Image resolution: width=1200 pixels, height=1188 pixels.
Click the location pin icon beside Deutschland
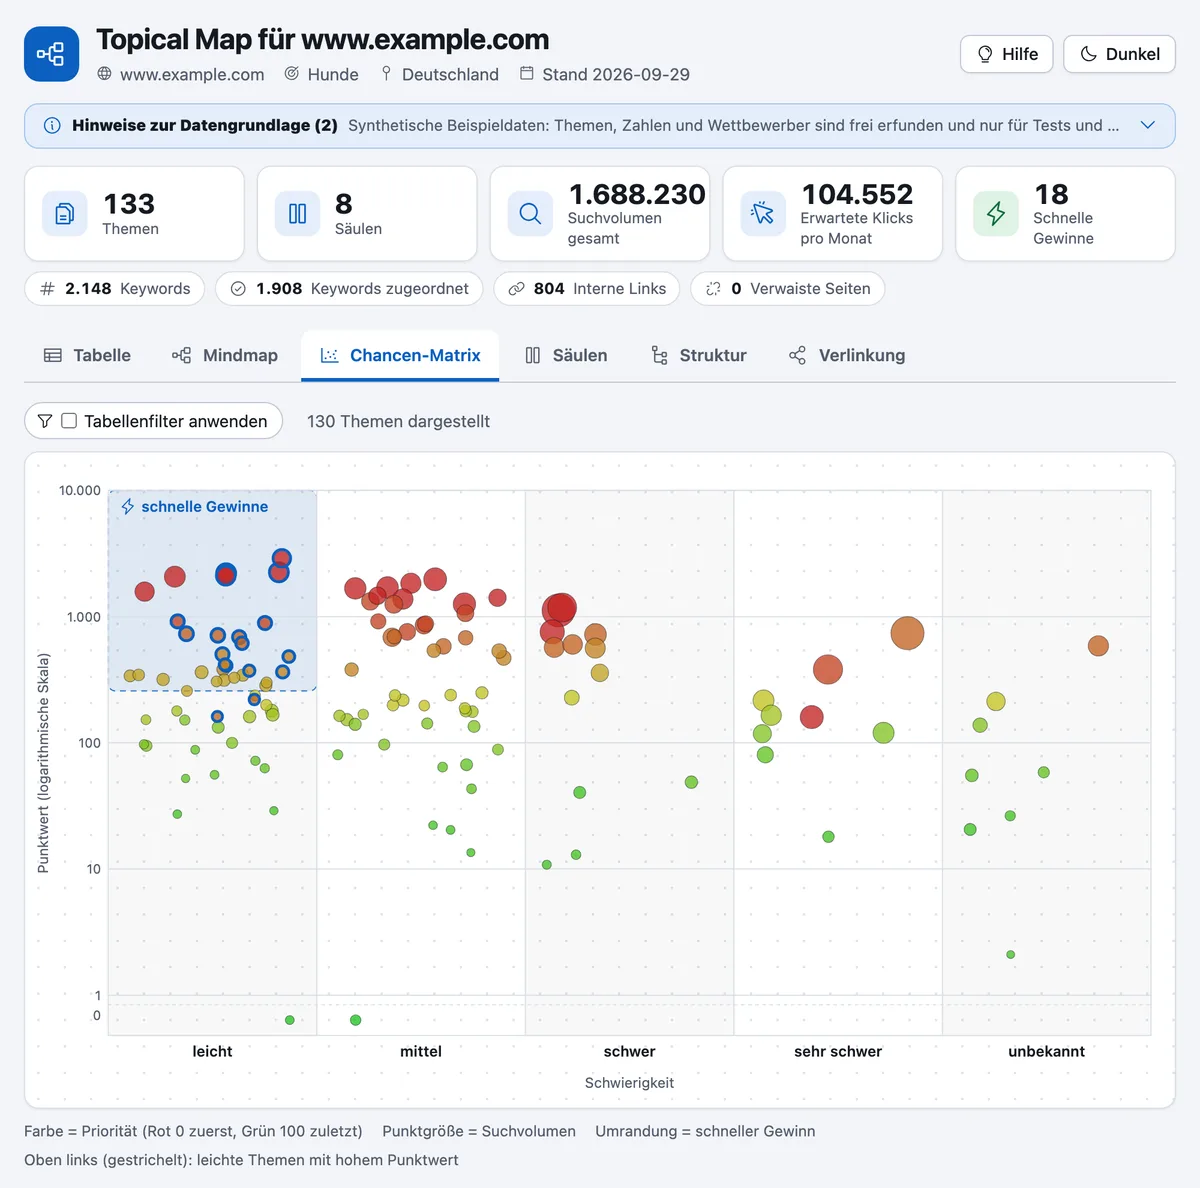386,74
